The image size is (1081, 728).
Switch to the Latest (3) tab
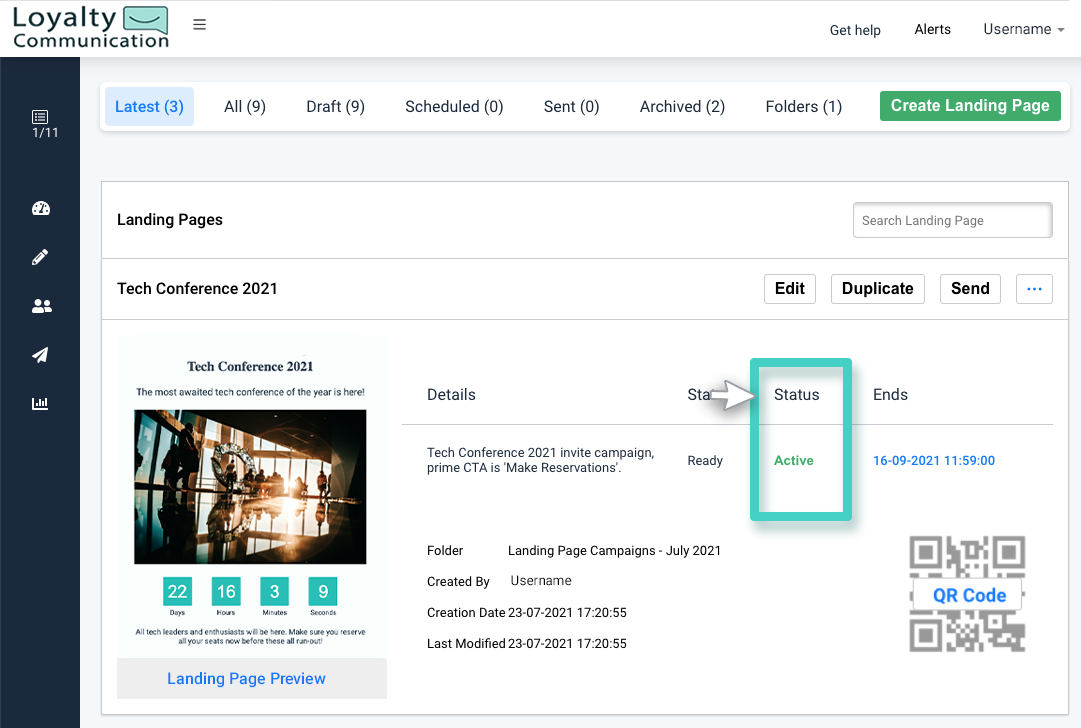click(x=150, y=106)
